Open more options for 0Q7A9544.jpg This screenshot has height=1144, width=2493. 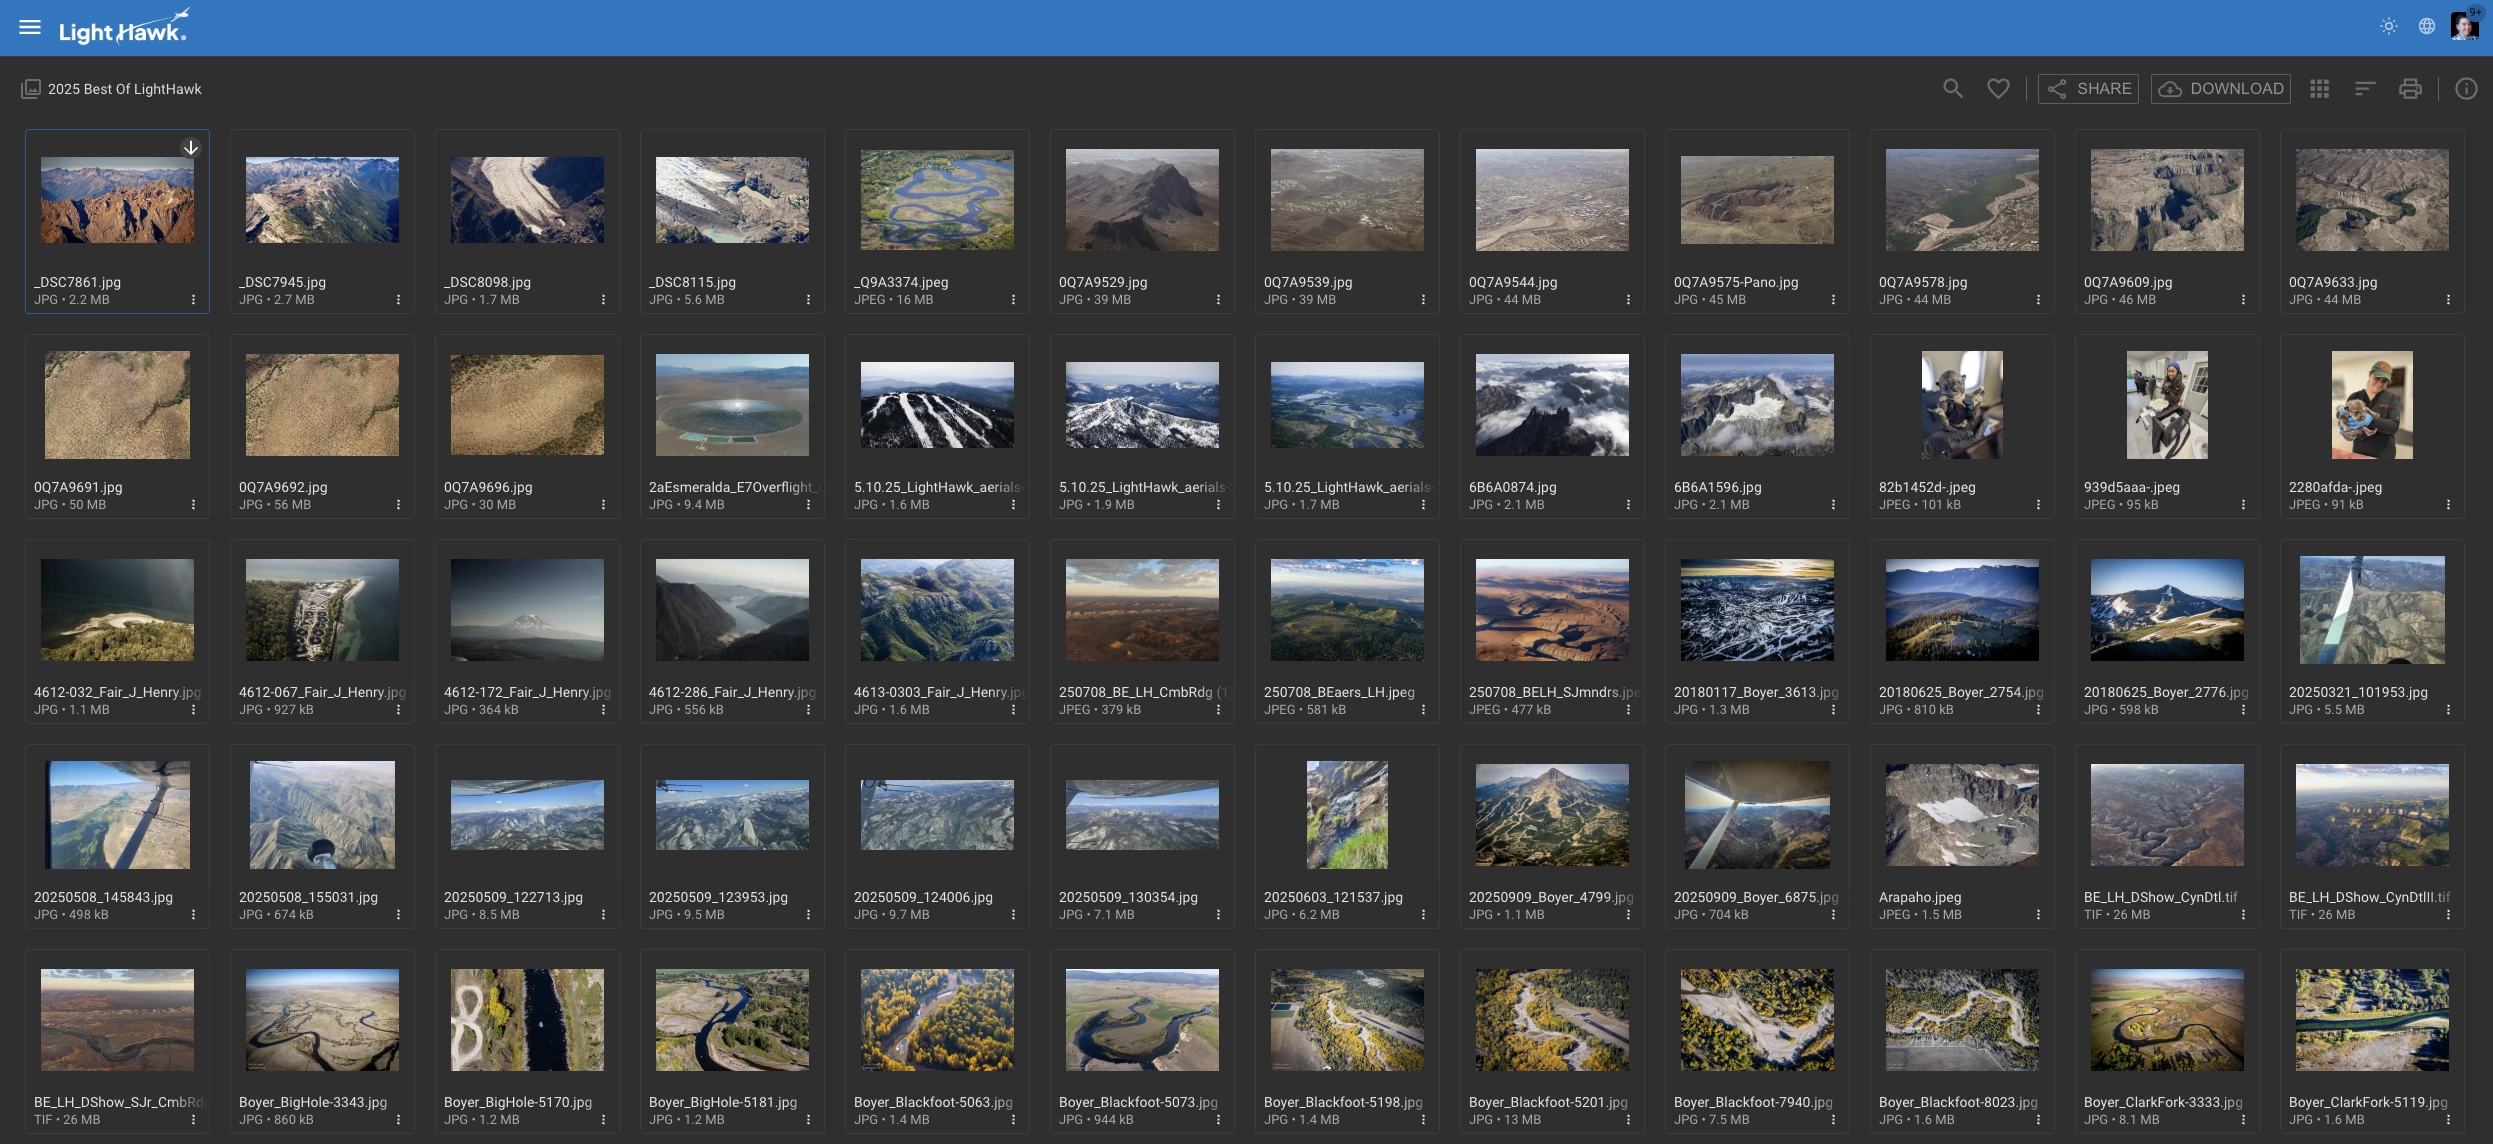(x=1628, y=300)
